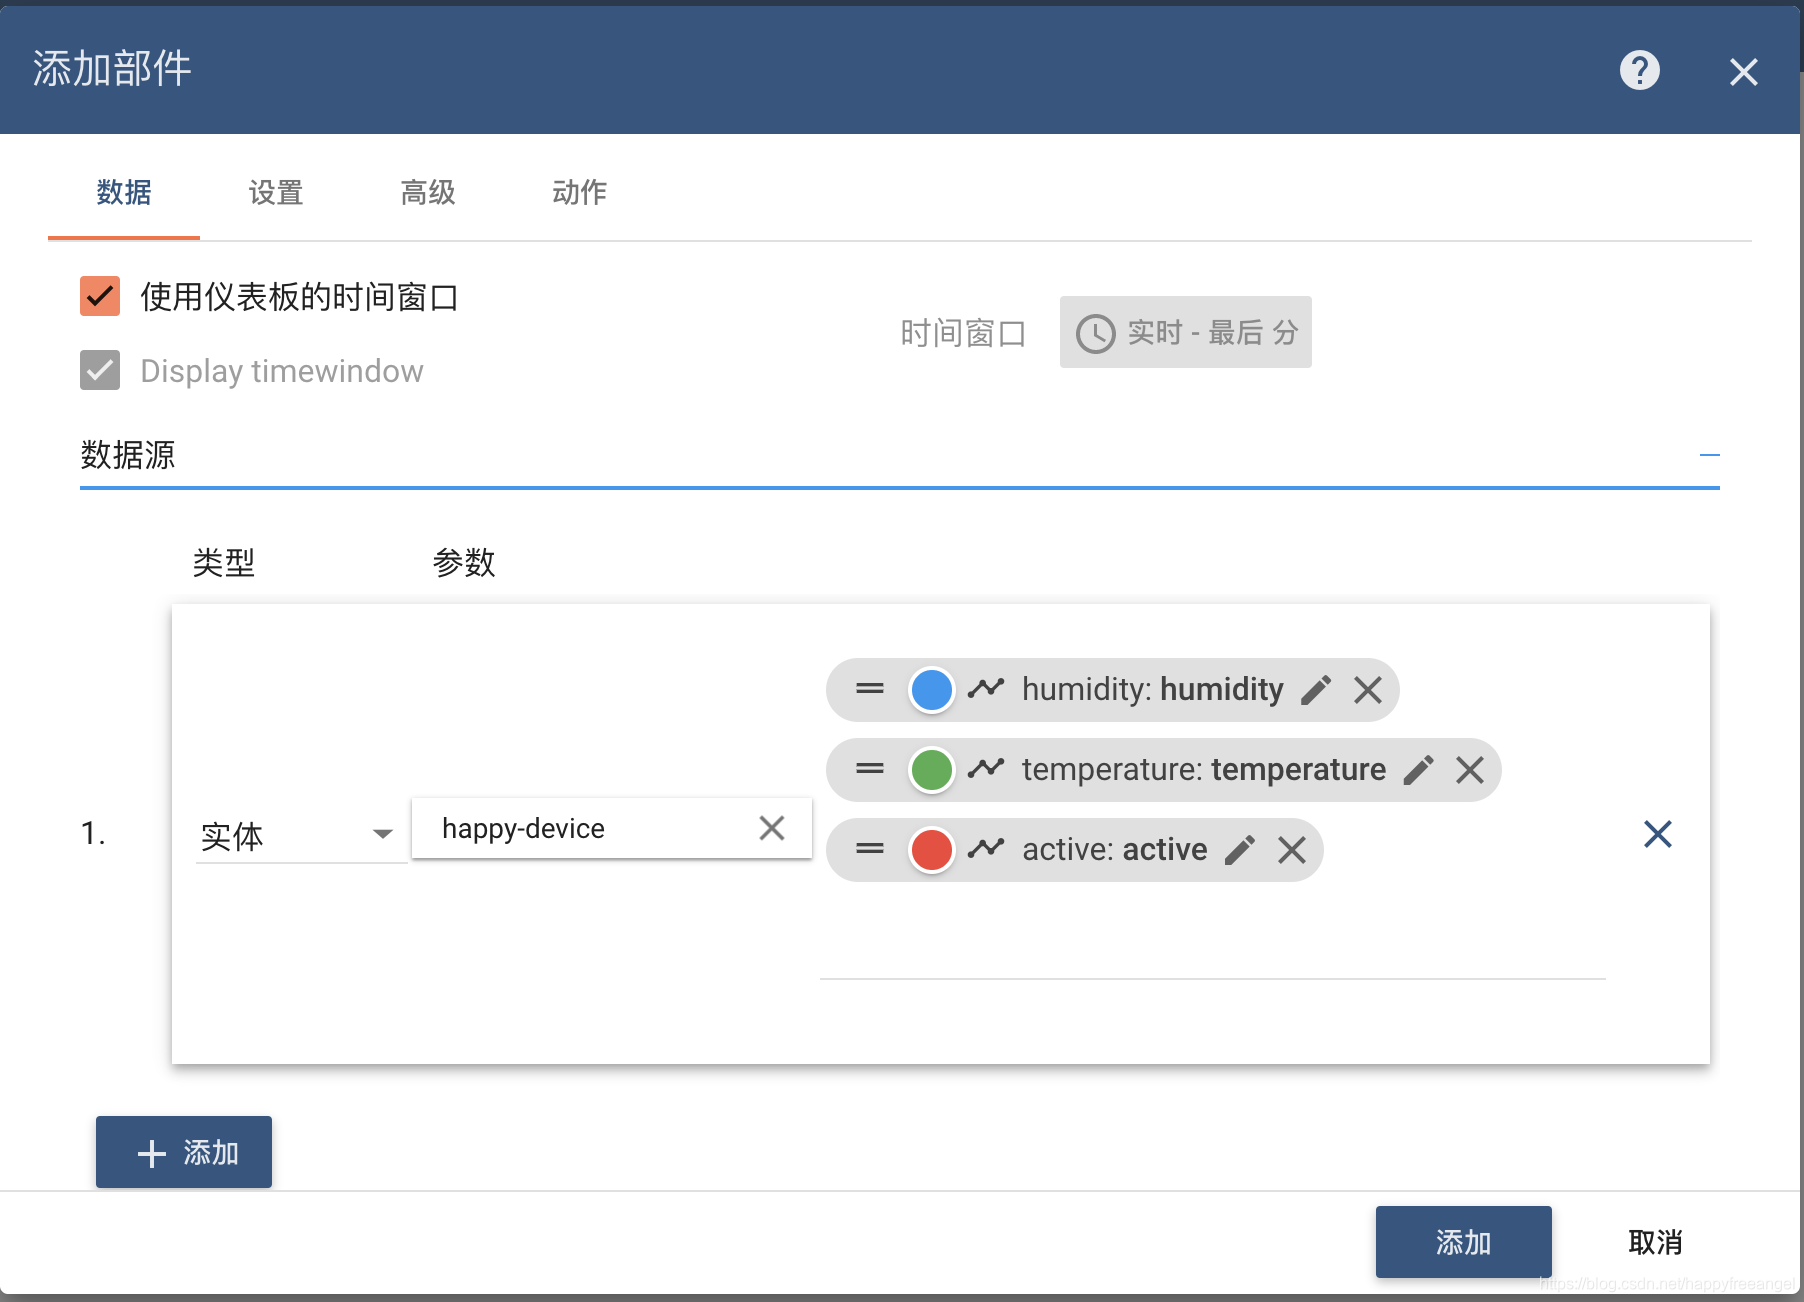Edit the humidity data key
The image size is (1804, 1302).
1316,689
